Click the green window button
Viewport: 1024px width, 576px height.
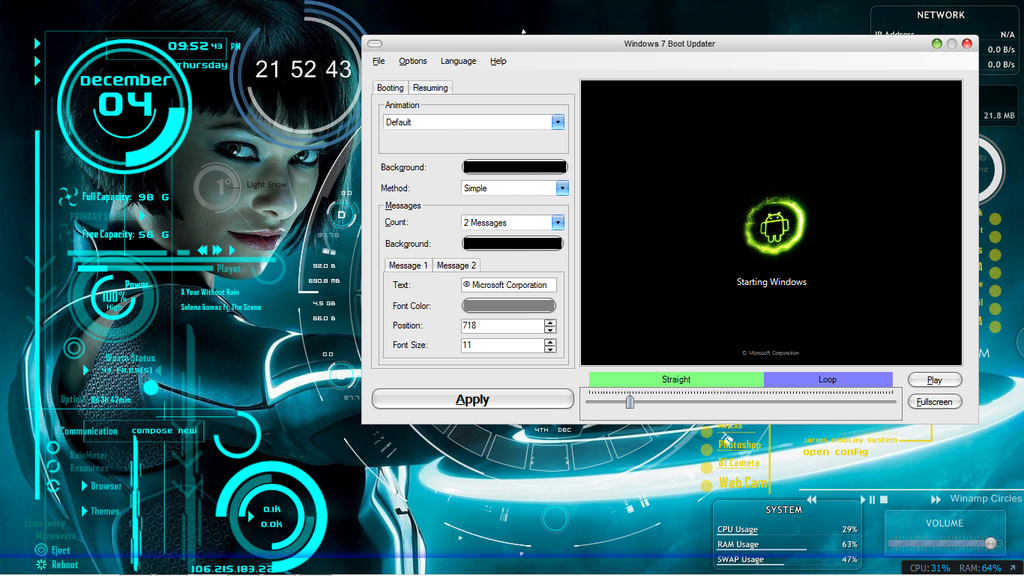(x=936, y=44)
